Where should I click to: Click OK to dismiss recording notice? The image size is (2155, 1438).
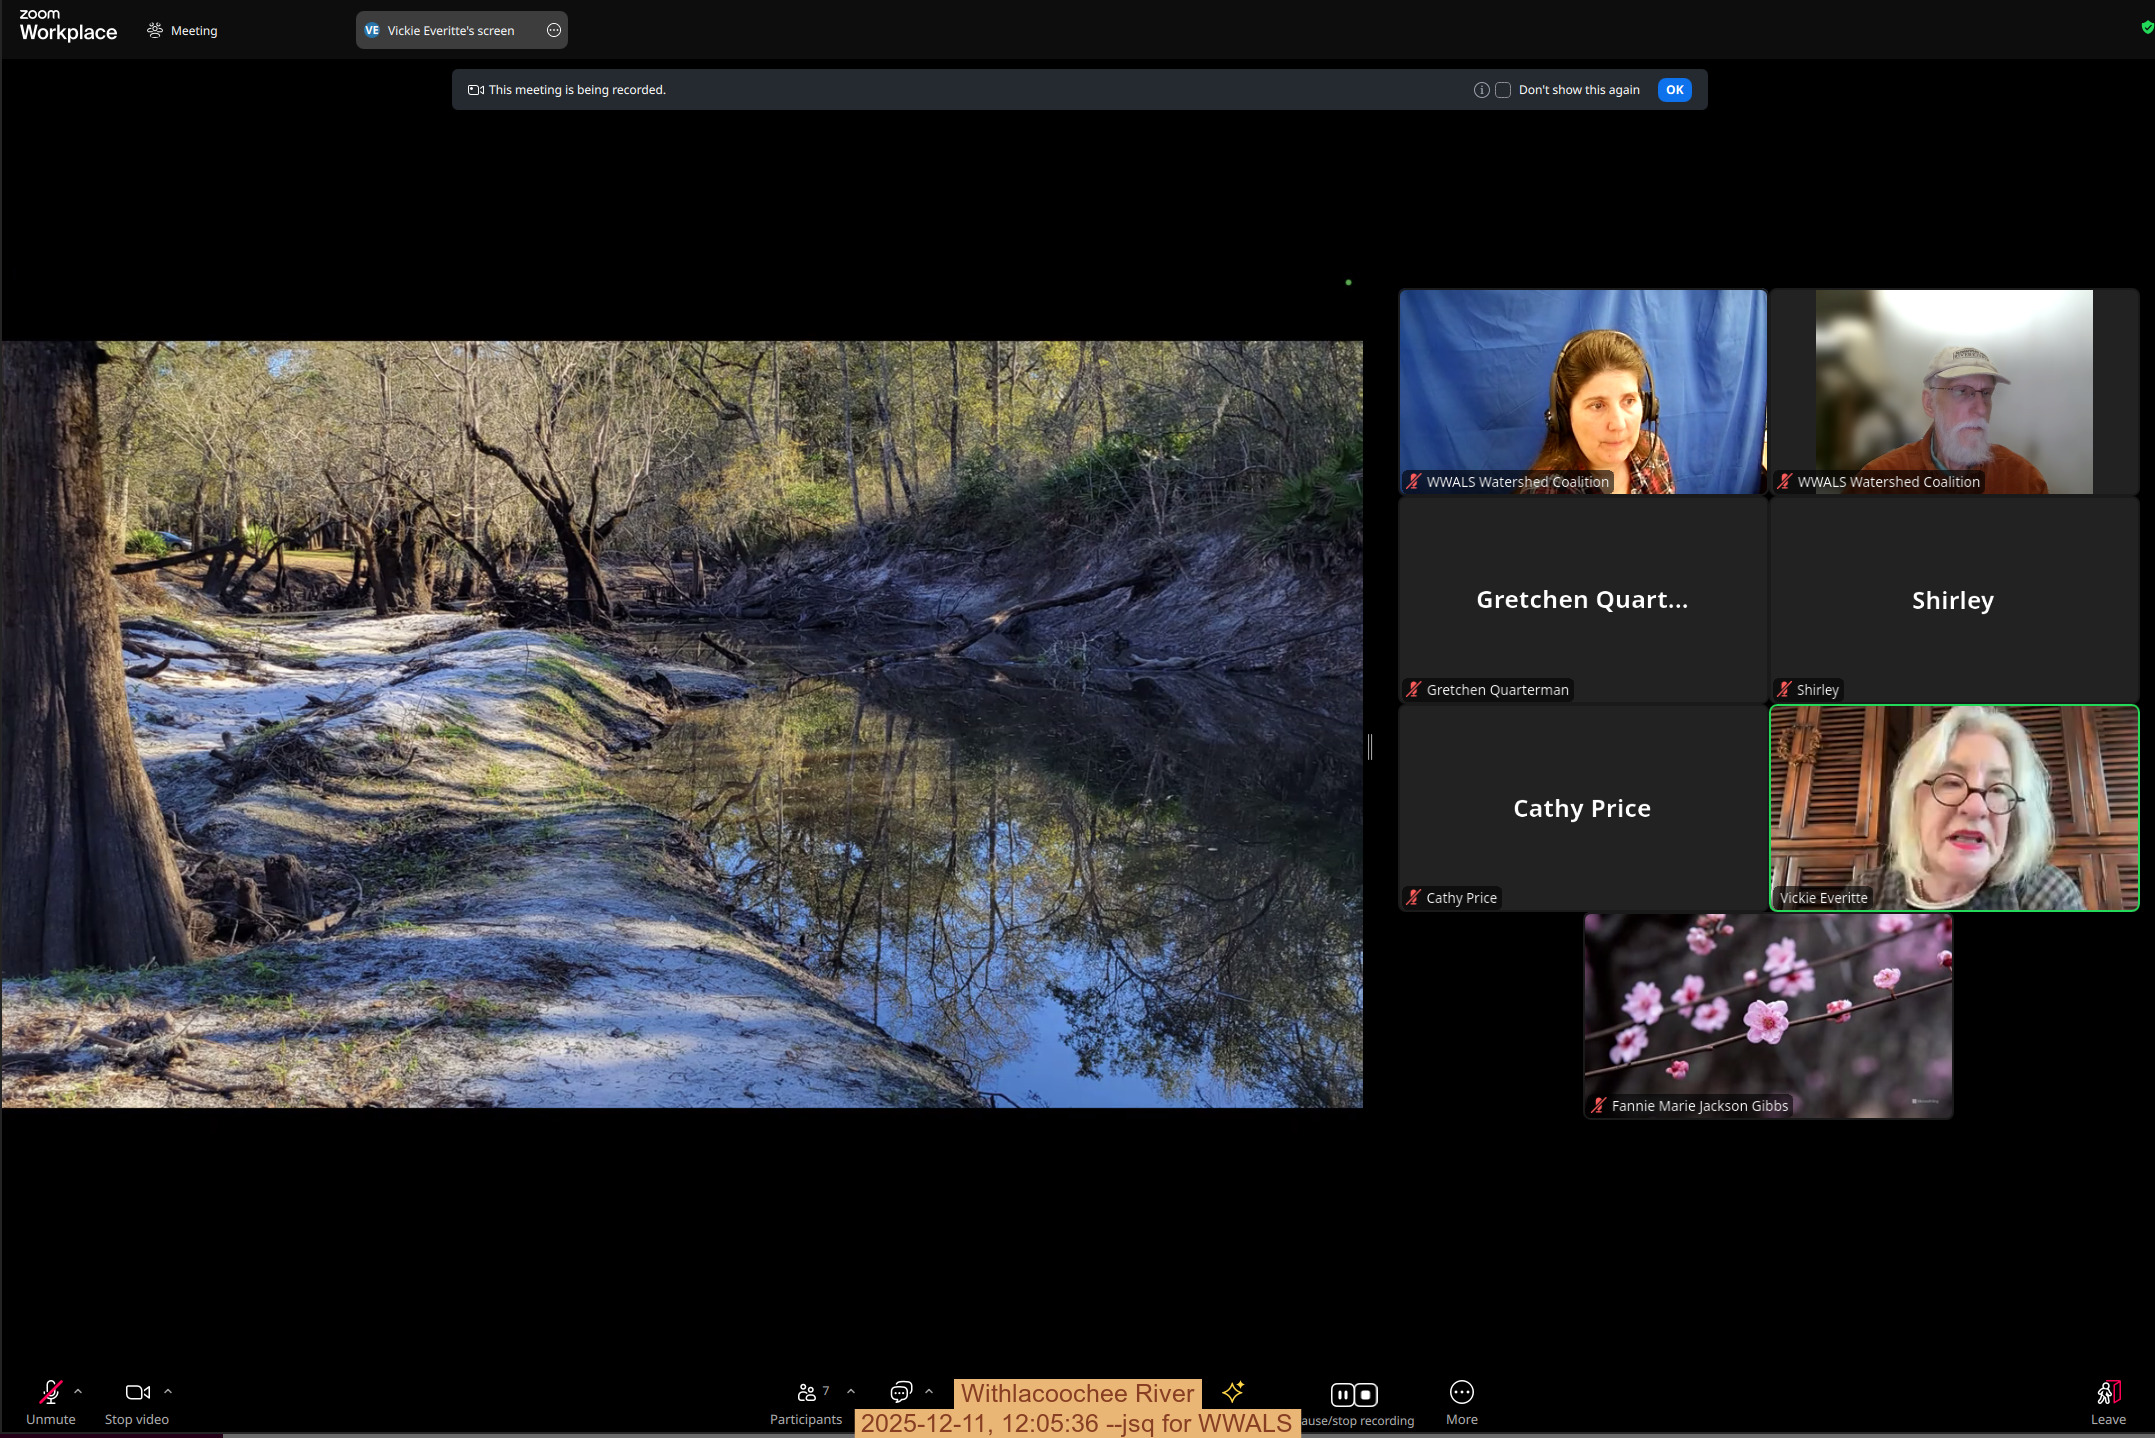pos(1674,89)
